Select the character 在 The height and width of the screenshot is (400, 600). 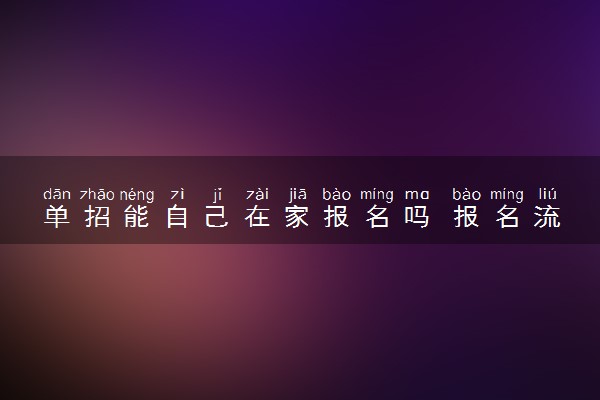coord(257,217)
